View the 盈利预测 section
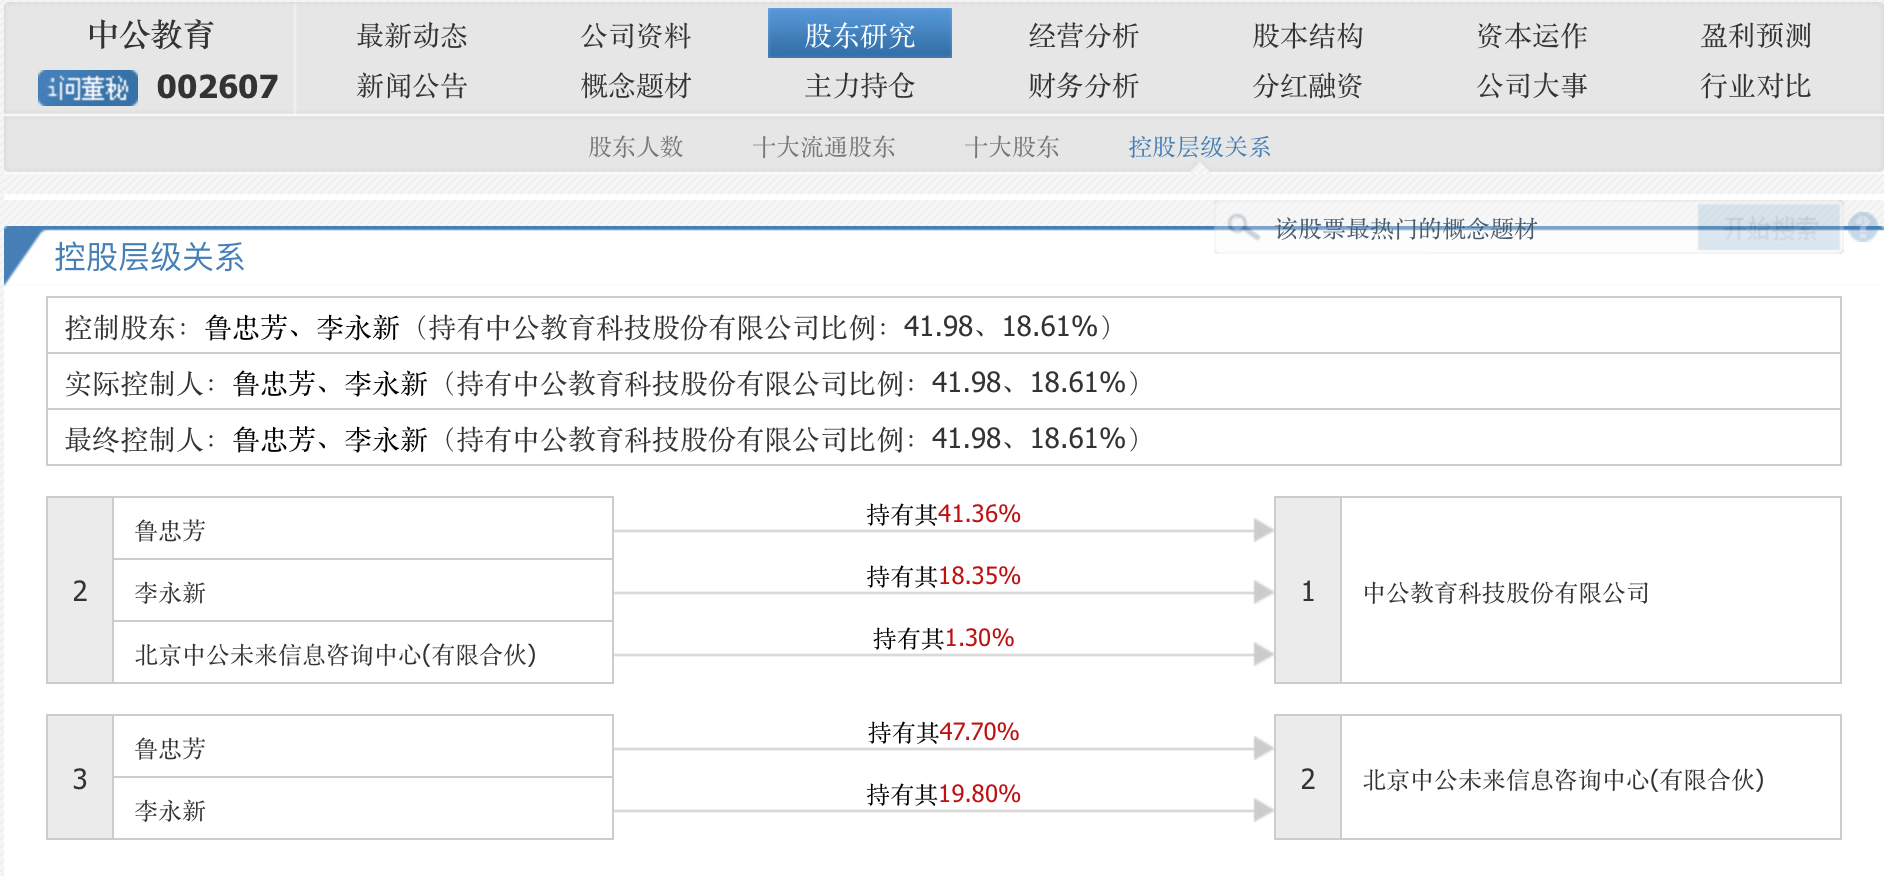The width and height of the screenshot is (1884, 876). pos(1755,36)
